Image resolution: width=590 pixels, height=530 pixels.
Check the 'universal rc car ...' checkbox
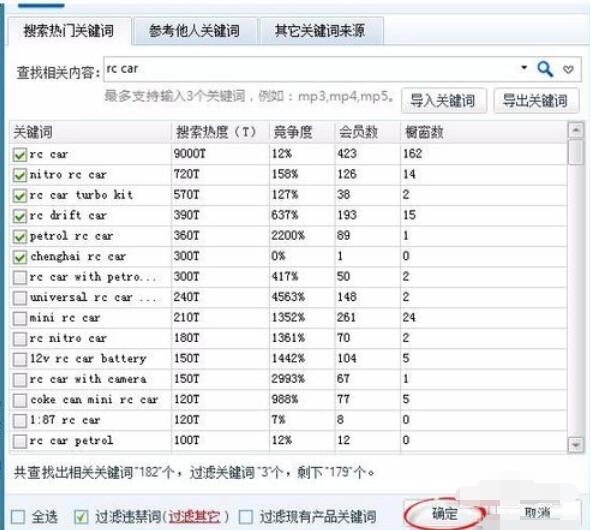20,298
